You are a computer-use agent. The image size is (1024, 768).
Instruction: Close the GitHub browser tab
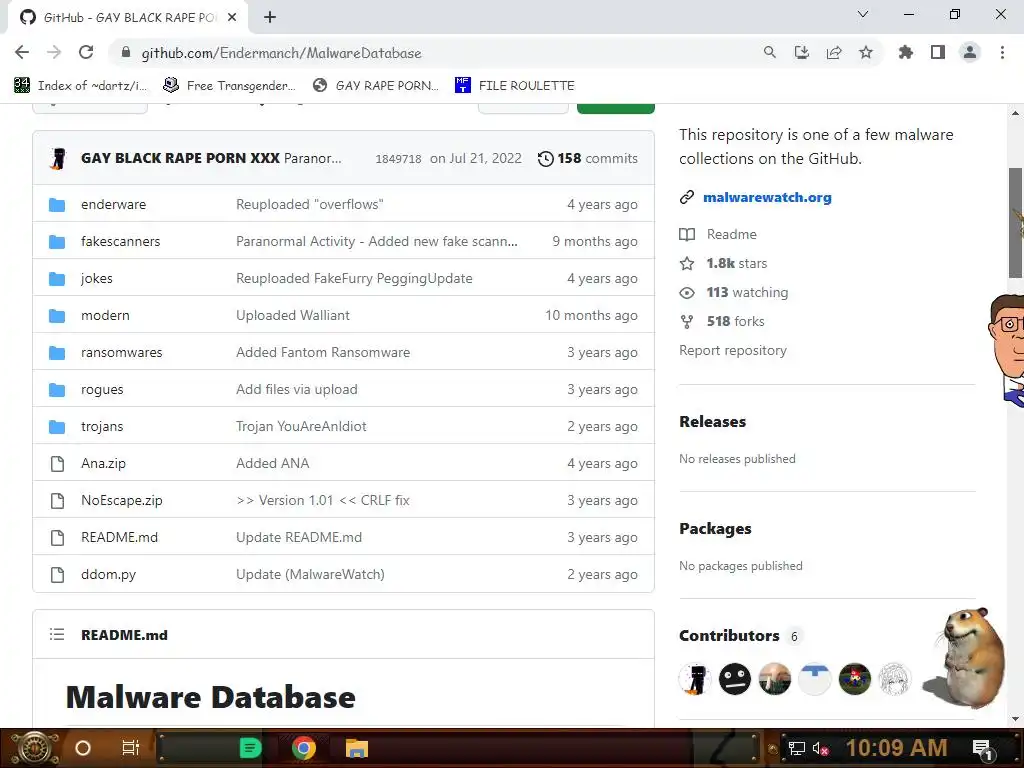point(232,18)
